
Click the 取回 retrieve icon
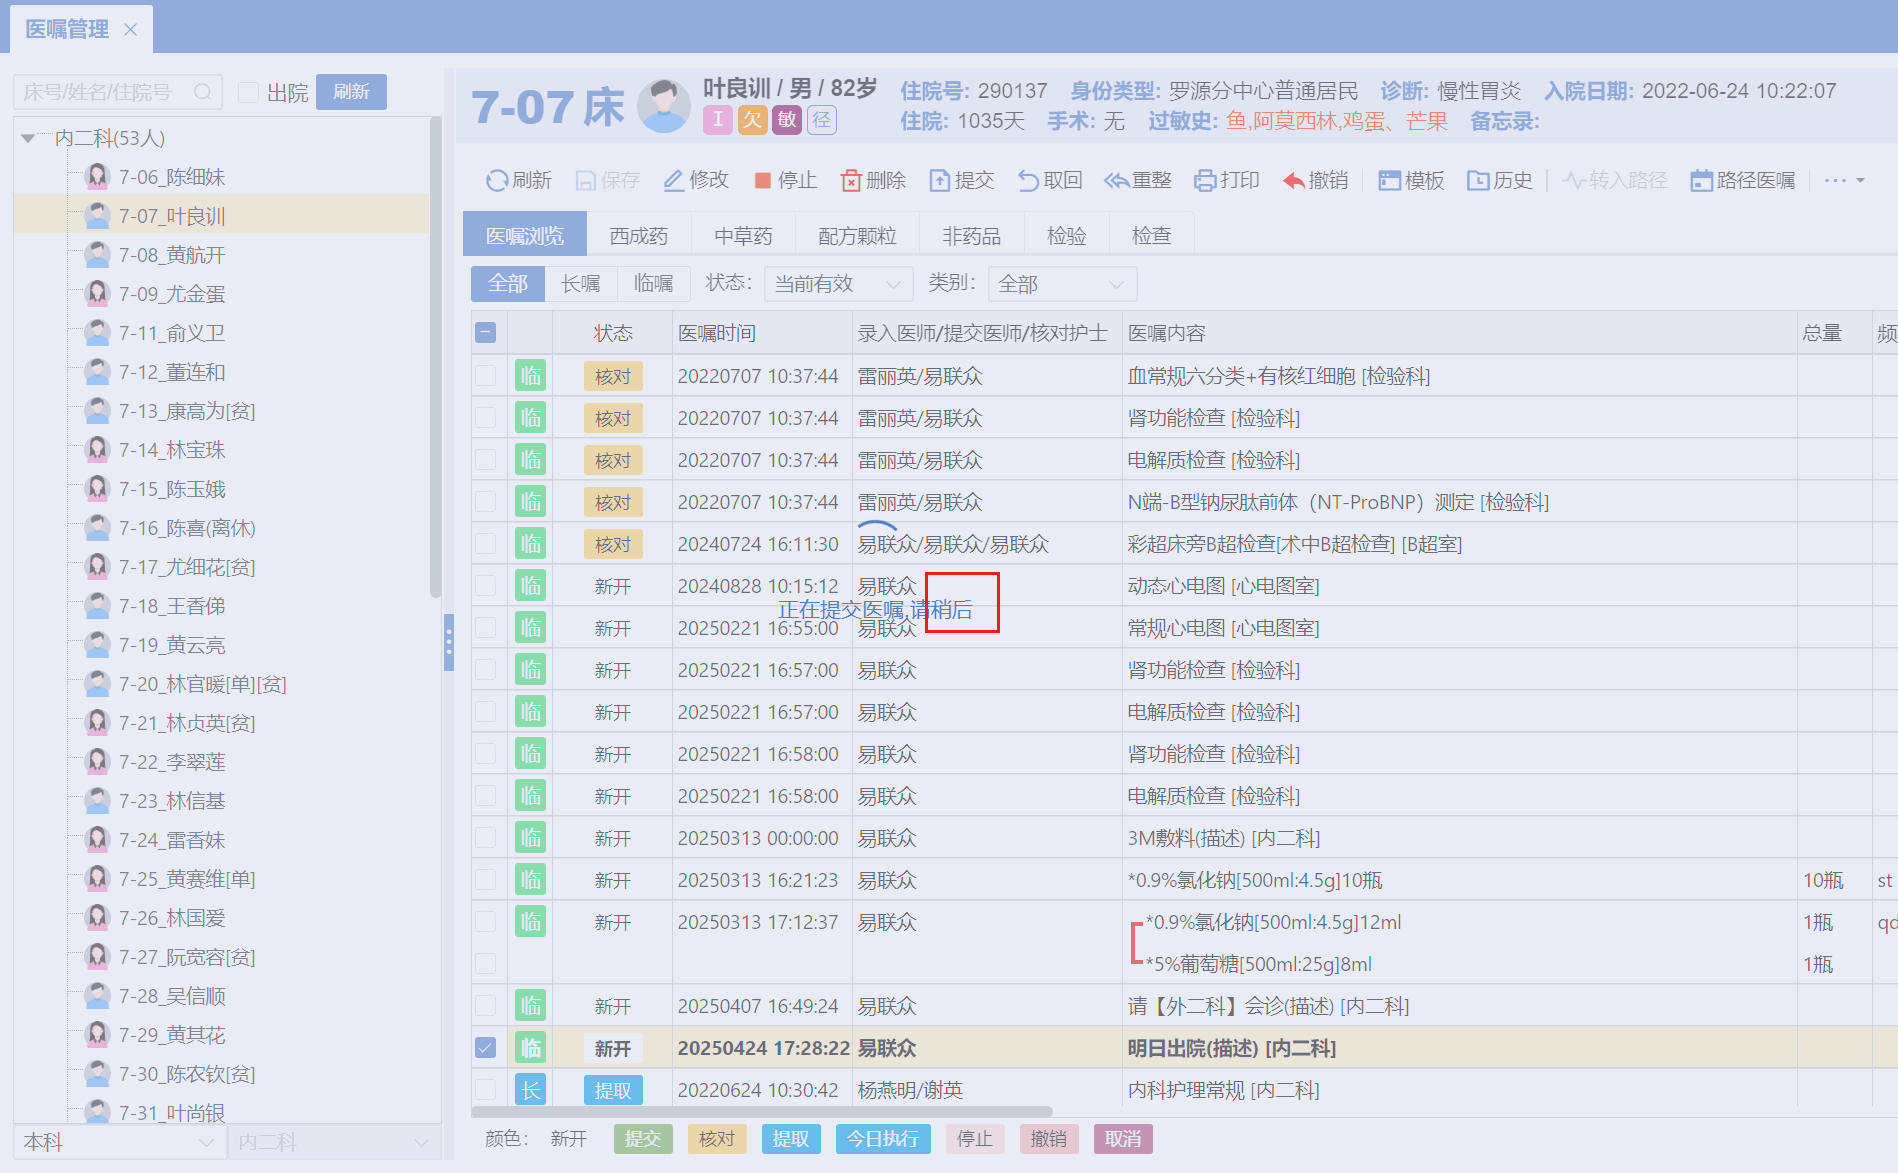[1028, 180]
